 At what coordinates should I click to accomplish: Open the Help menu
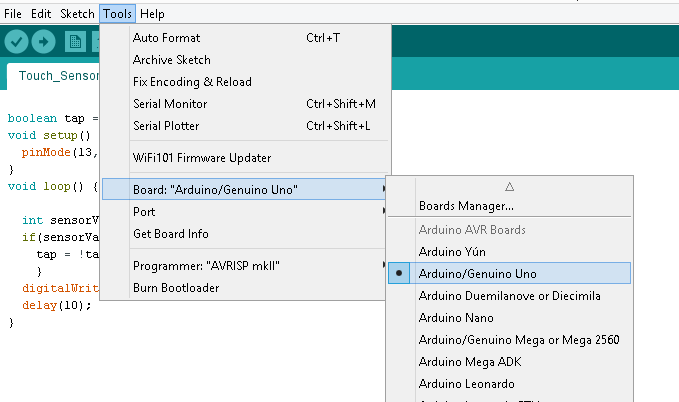pyautogui.click(x=152, y=14)
